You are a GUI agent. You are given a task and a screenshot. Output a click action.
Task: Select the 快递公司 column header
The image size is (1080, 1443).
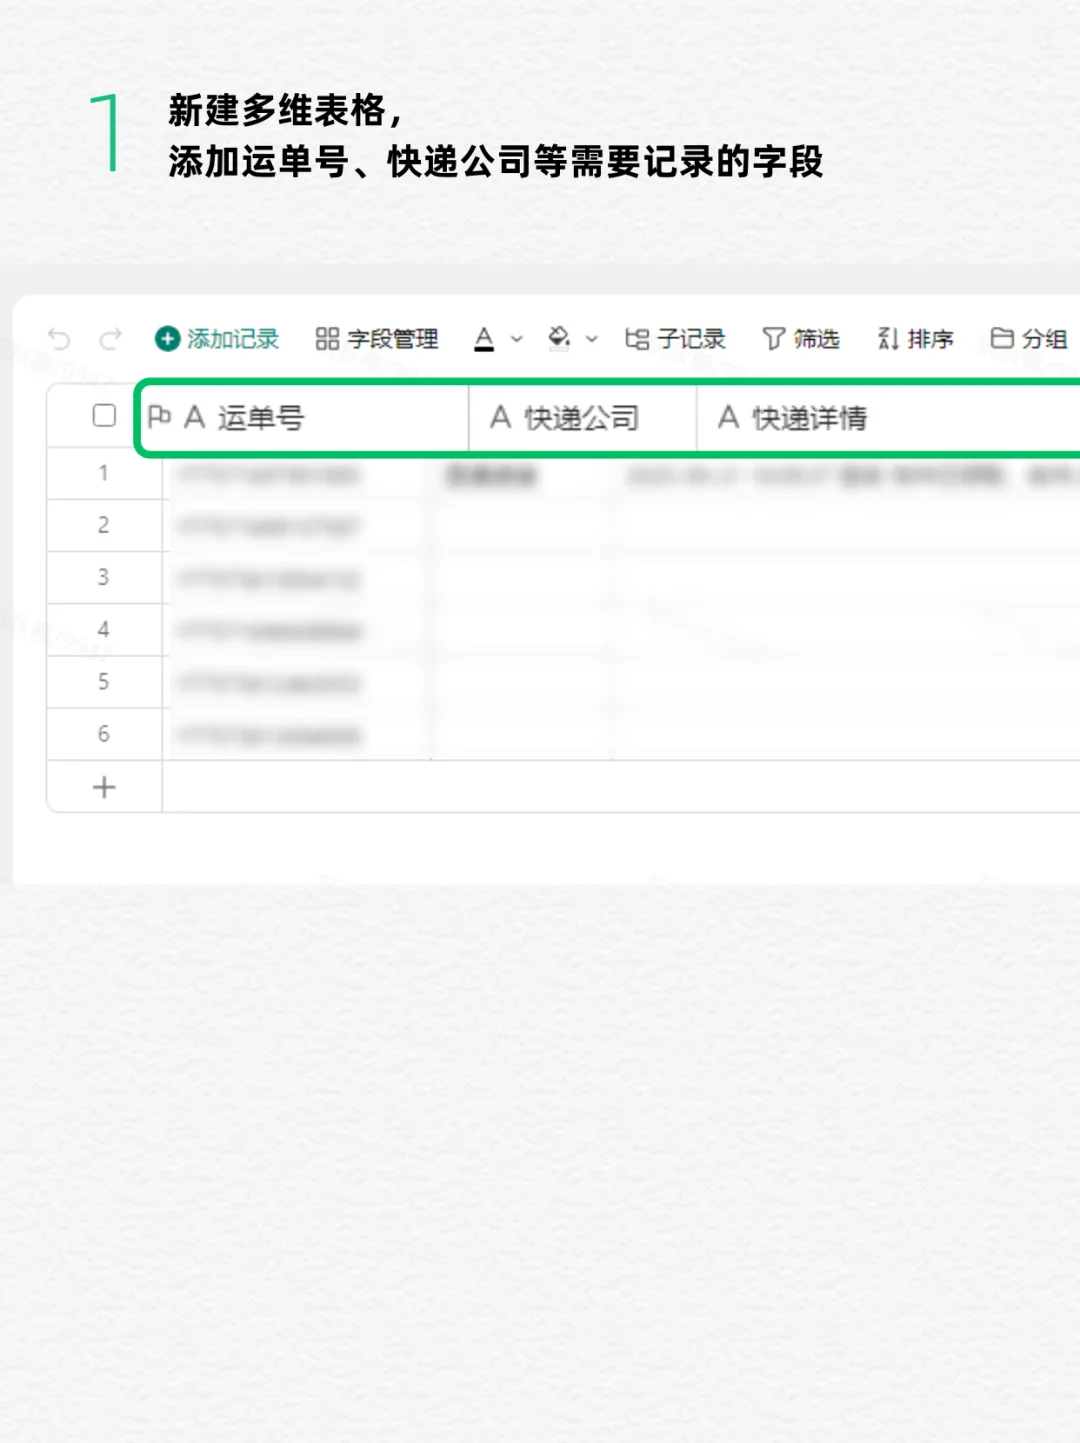pos(565,418)
